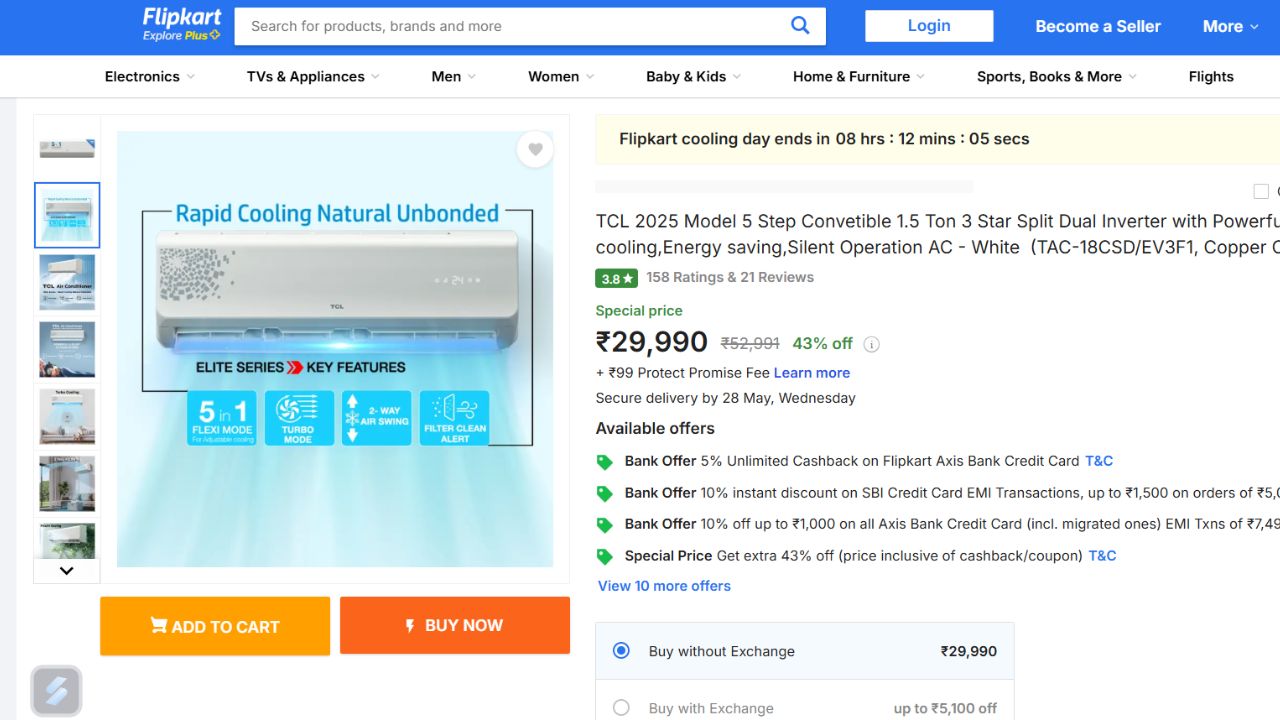
Task: Expand the TVs & Appliances menu
Action: coord(313,76)
